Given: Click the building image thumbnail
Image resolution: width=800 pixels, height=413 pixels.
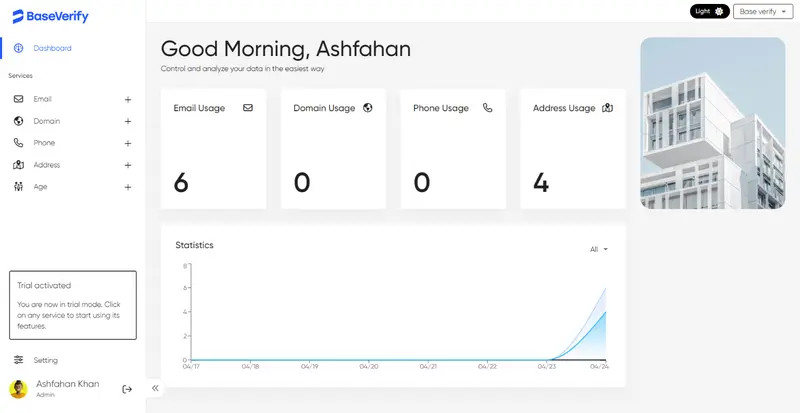Looking at the screenshot, I should (x=712, y=123).
